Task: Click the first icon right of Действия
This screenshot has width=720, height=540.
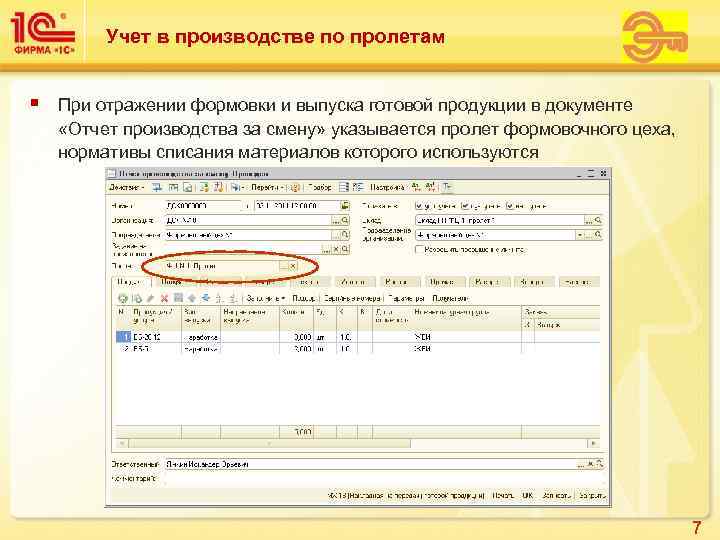Action: (x=158, y=187)
